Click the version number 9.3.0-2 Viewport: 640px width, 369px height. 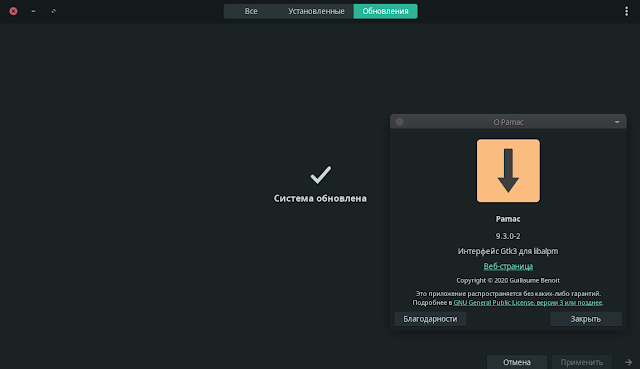[x=508, y=236]
